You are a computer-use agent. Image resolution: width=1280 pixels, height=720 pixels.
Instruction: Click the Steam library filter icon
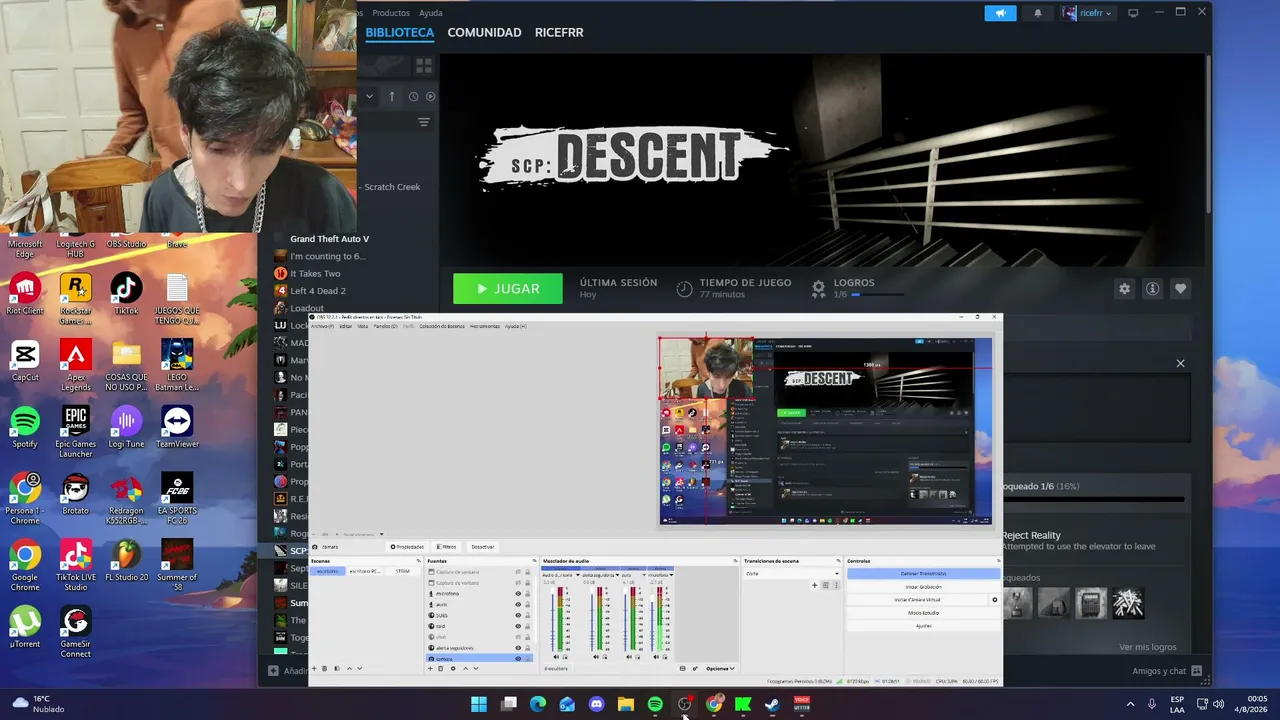424,122
